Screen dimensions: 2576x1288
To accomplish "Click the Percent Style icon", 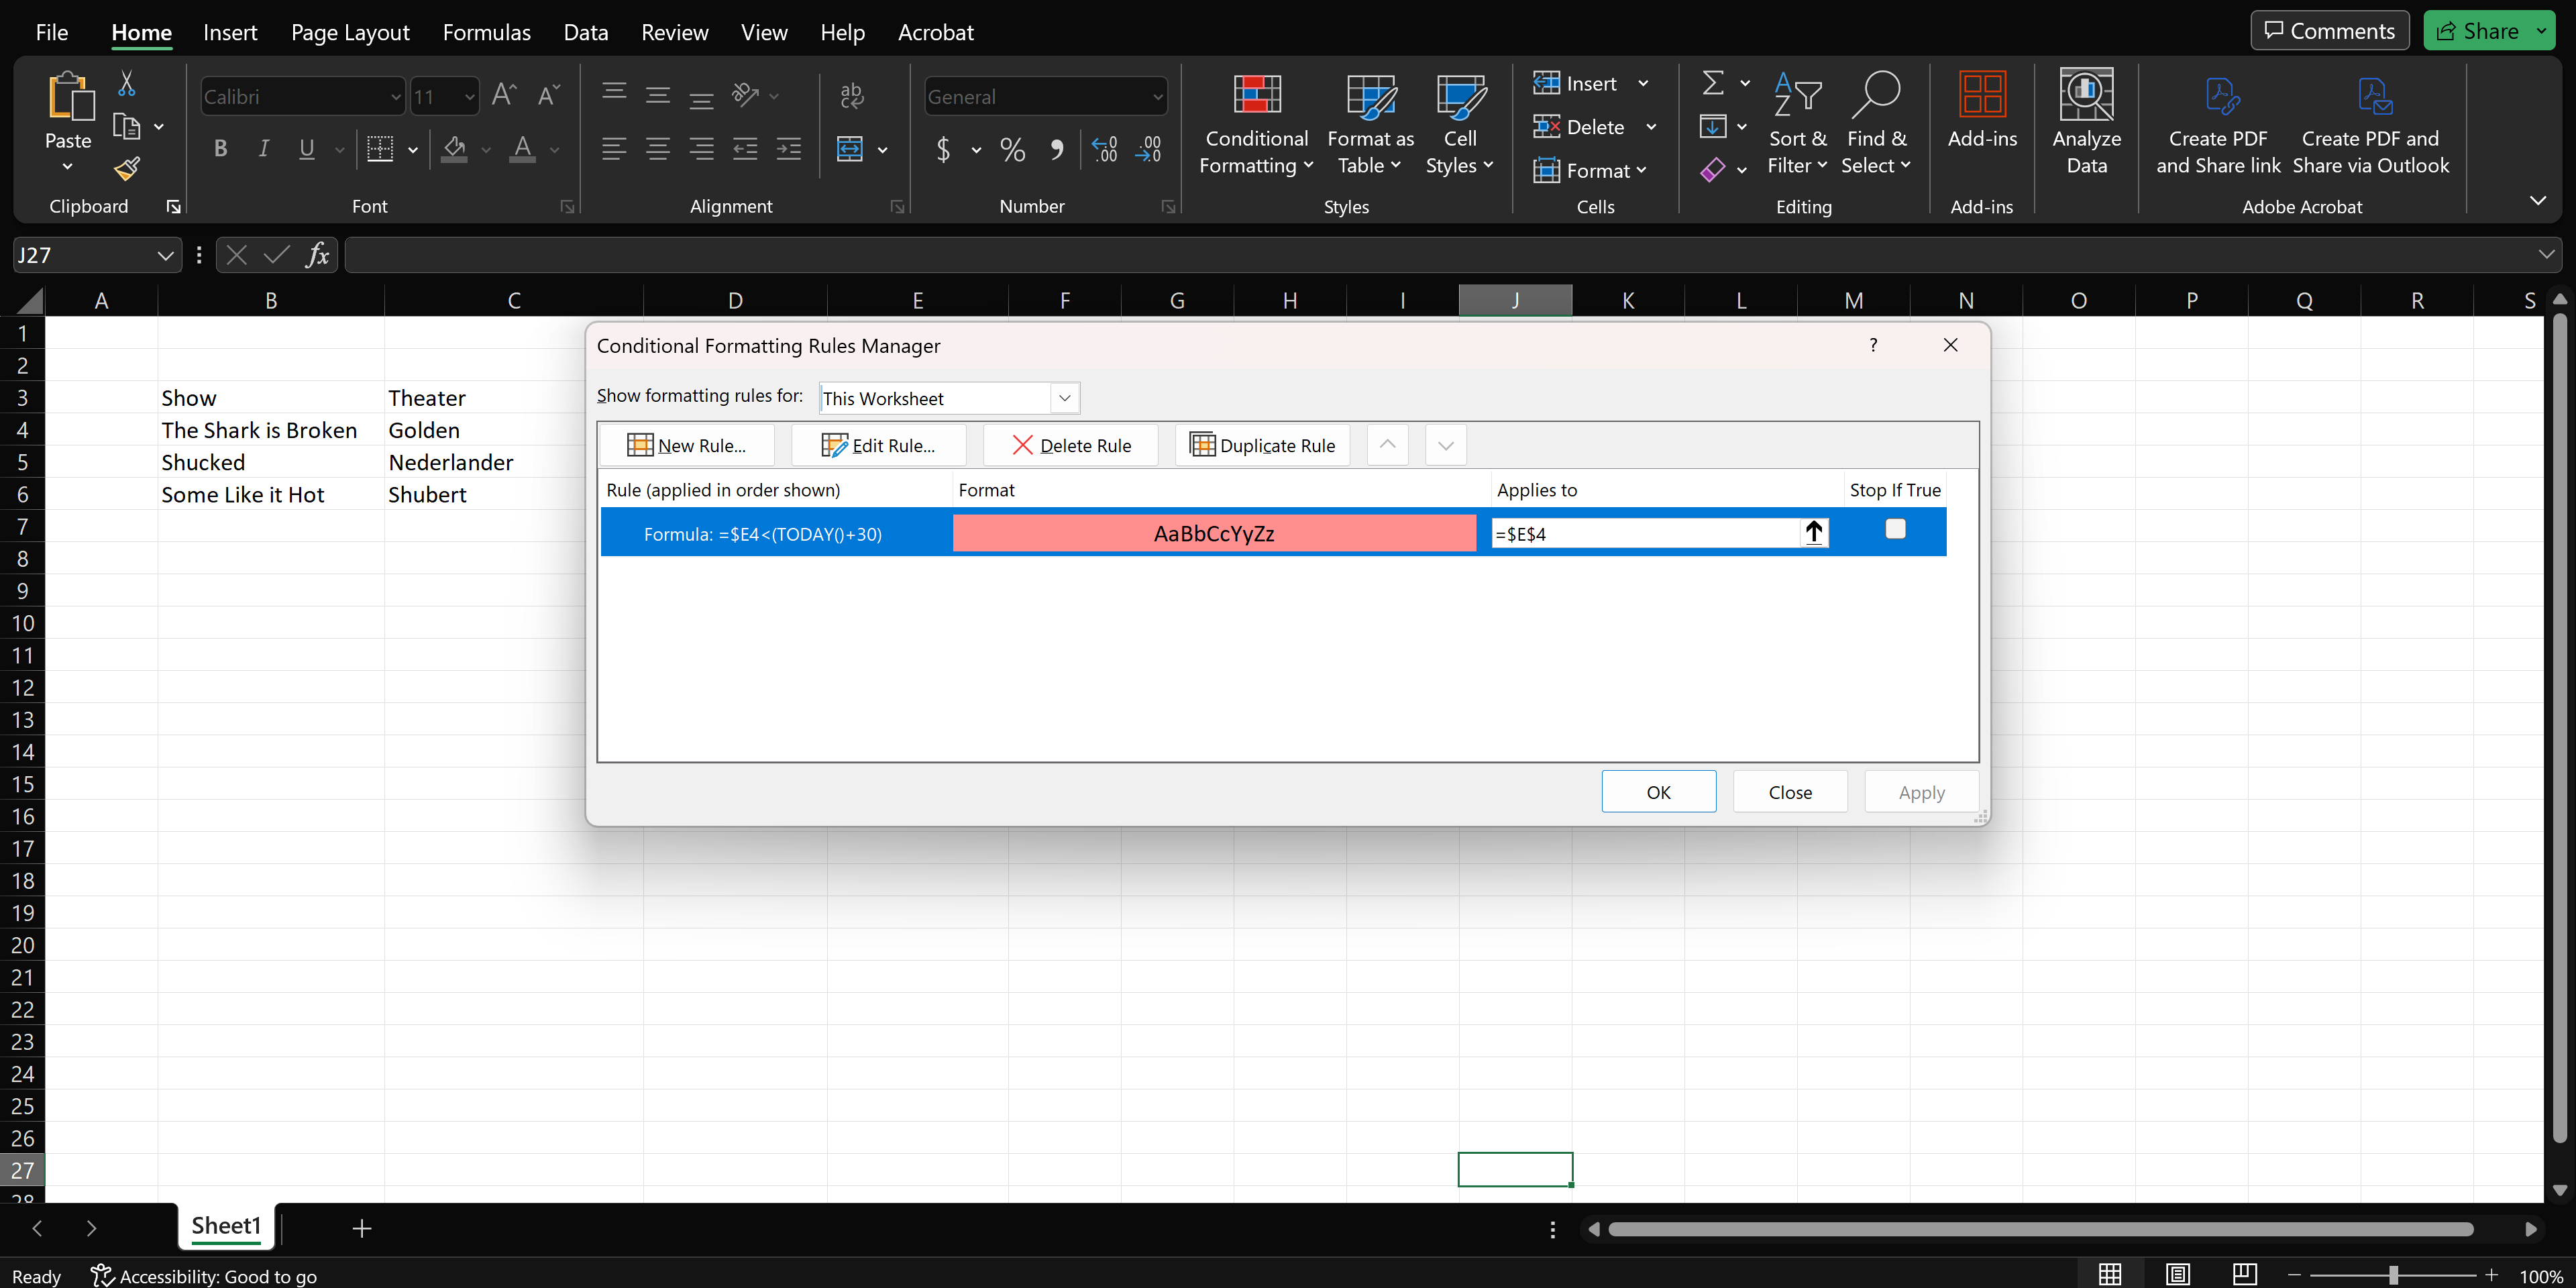I will pyautogui.click(x=1012, y=150).
